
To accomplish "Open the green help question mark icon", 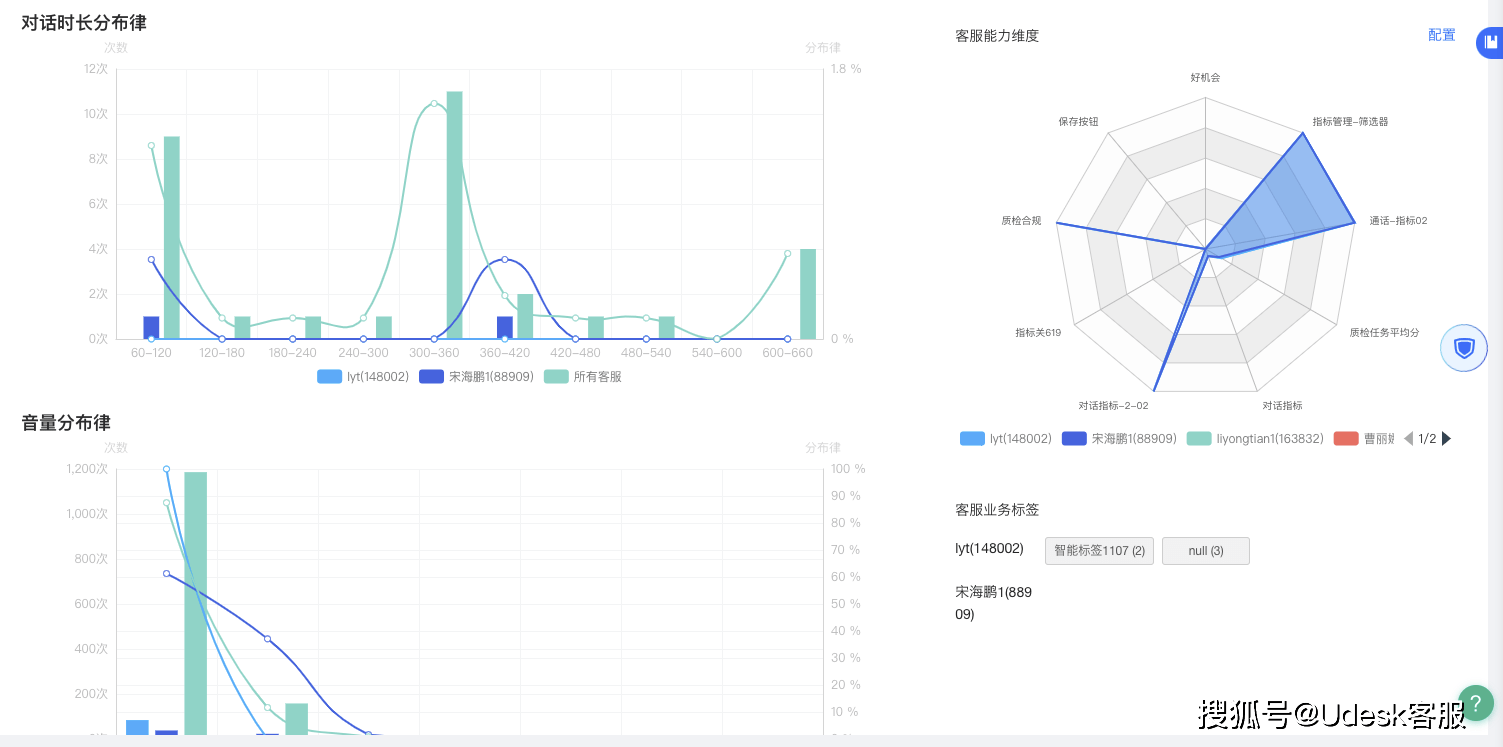I will point(1475,703).
